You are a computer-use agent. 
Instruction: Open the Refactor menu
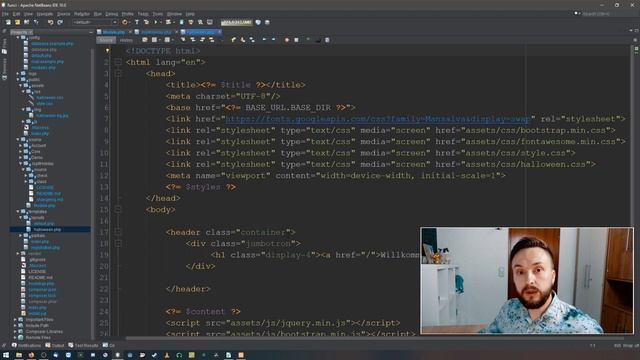[82, 14]
